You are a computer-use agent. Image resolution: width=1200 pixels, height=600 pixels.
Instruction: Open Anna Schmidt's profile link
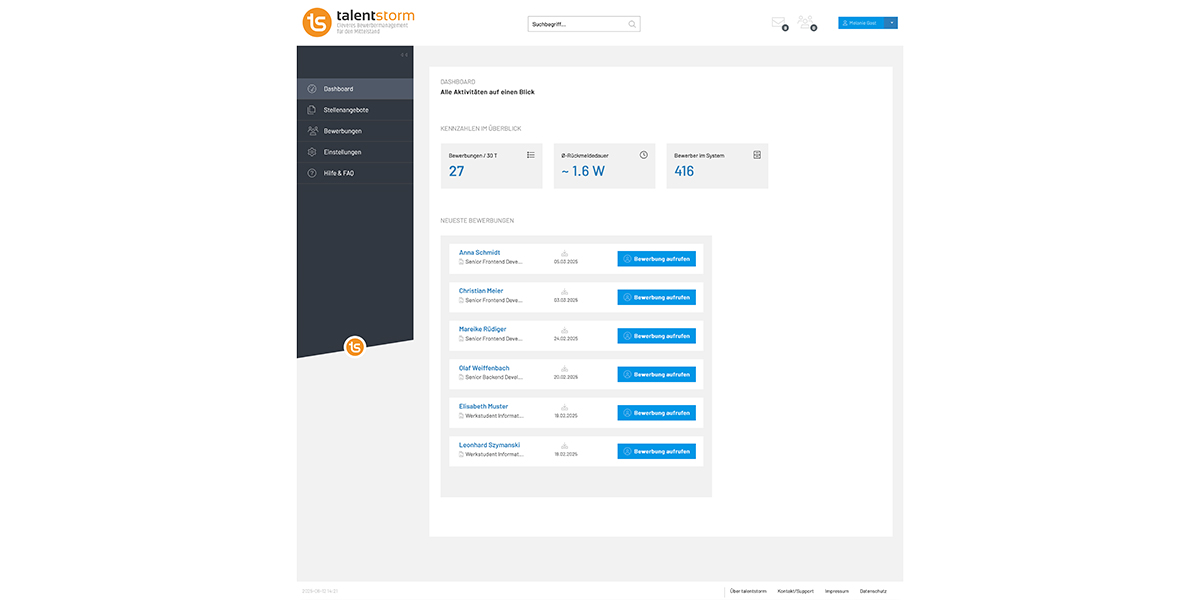tap(479, 252)
